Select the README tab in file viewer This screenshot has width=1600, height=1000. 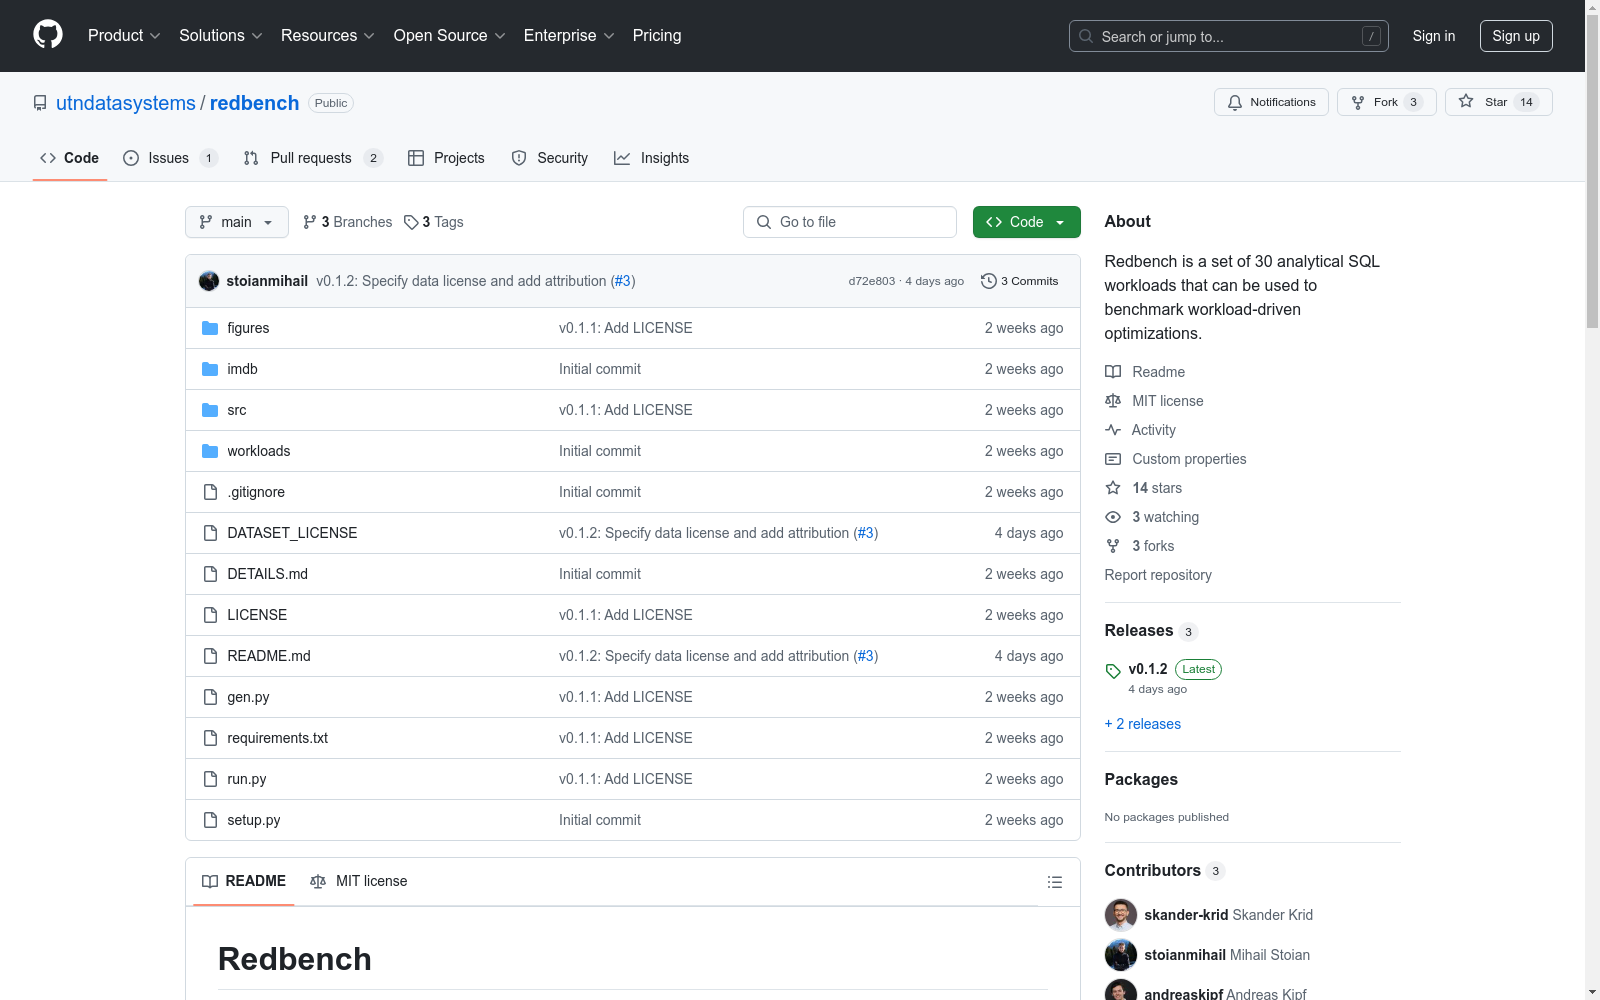point(244,881)
